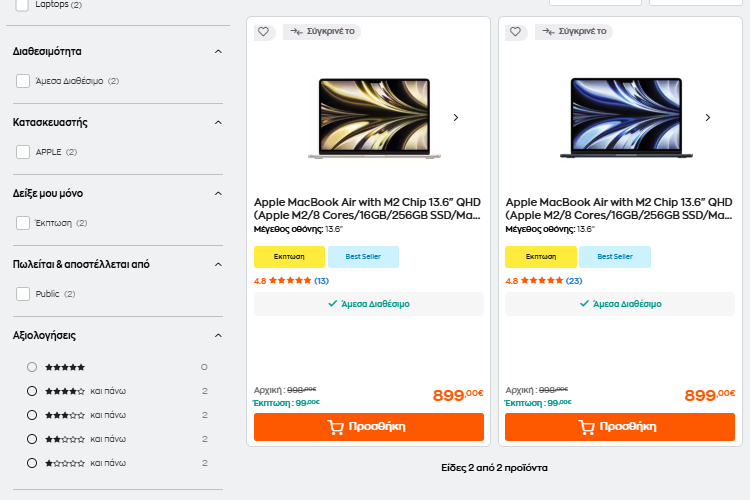
Task: Select four stars and up rating
Action: [x=32, y=391]
